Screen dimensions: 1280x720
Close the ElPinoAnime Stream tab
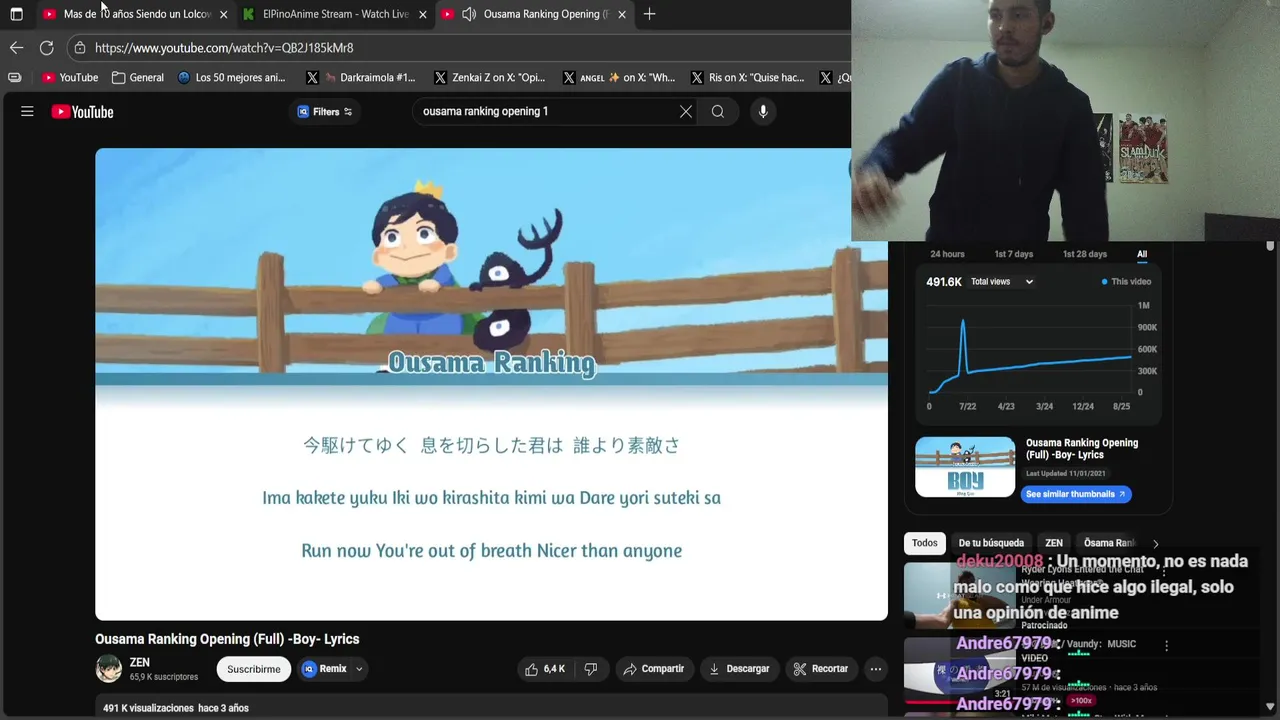click(x=422, y=14)
